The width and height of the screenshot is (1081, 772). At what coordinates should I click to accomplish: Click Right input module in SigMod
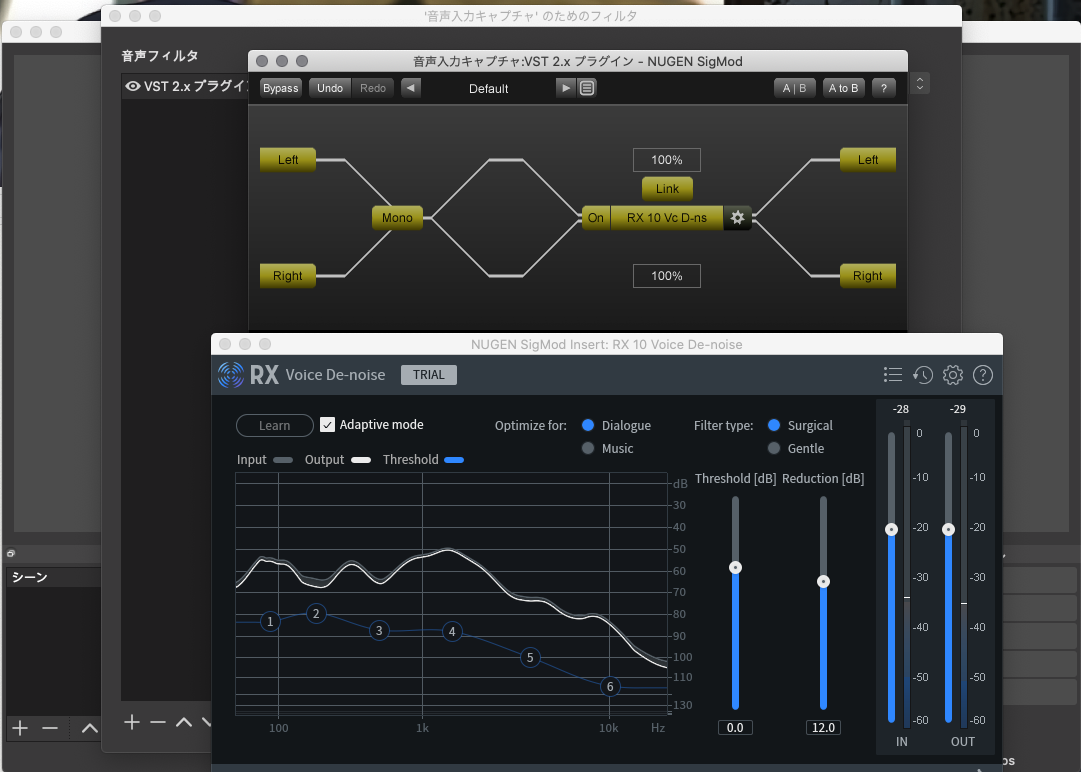pos(288,276)
